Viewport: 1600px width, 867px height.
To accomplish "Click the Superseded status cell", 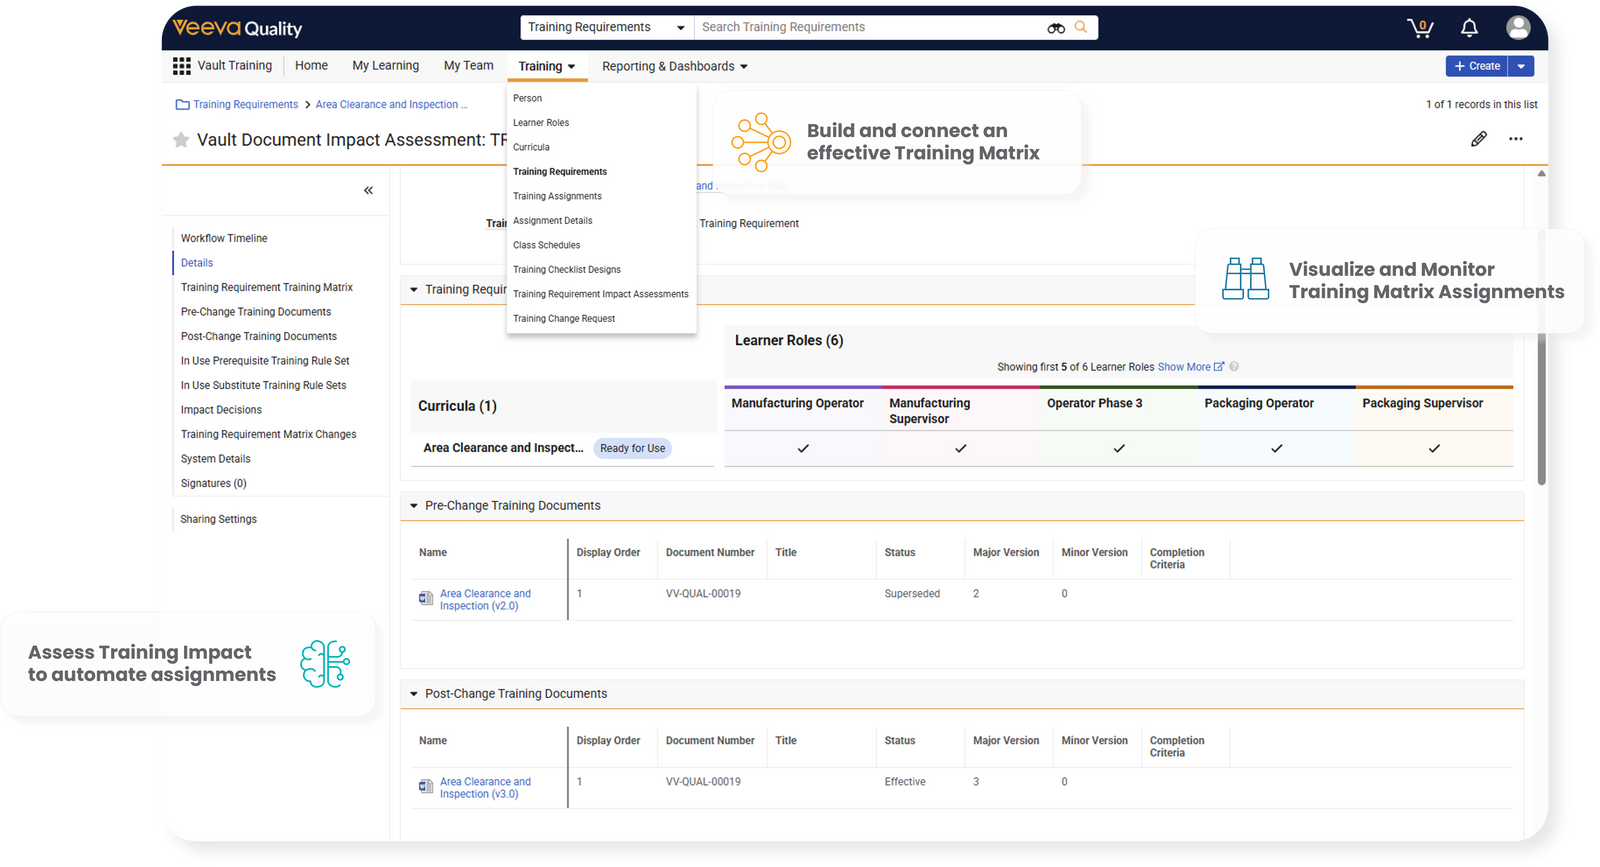I will (x=912, y=594).
